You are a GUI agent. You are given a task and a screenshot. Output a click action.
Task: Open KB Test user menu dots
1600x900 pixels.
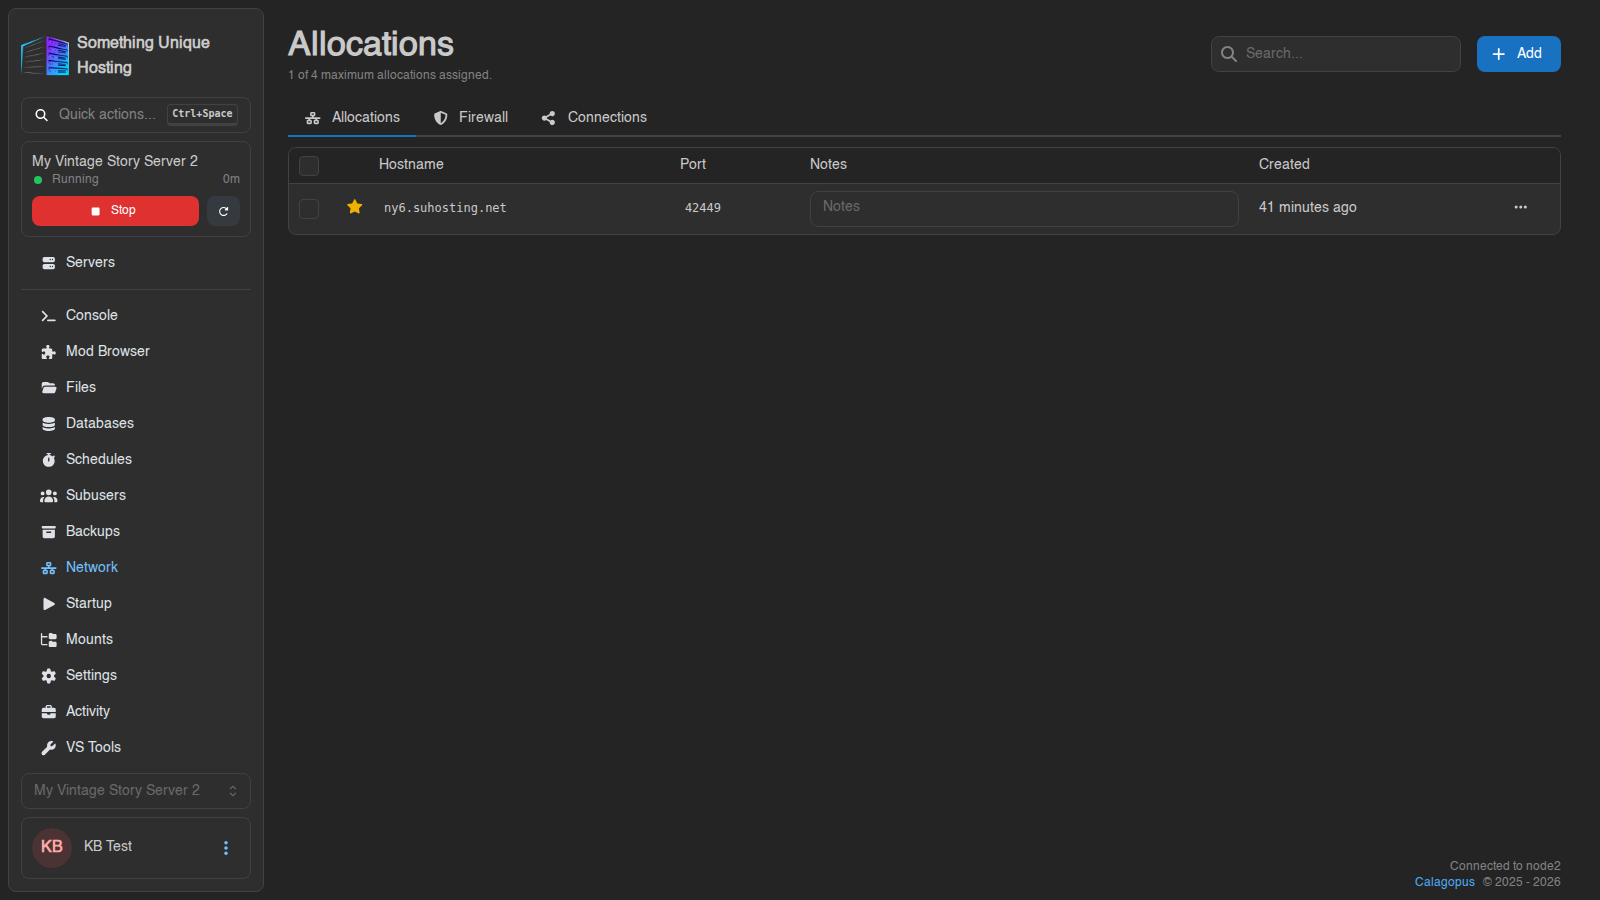[x=226, y=848]
